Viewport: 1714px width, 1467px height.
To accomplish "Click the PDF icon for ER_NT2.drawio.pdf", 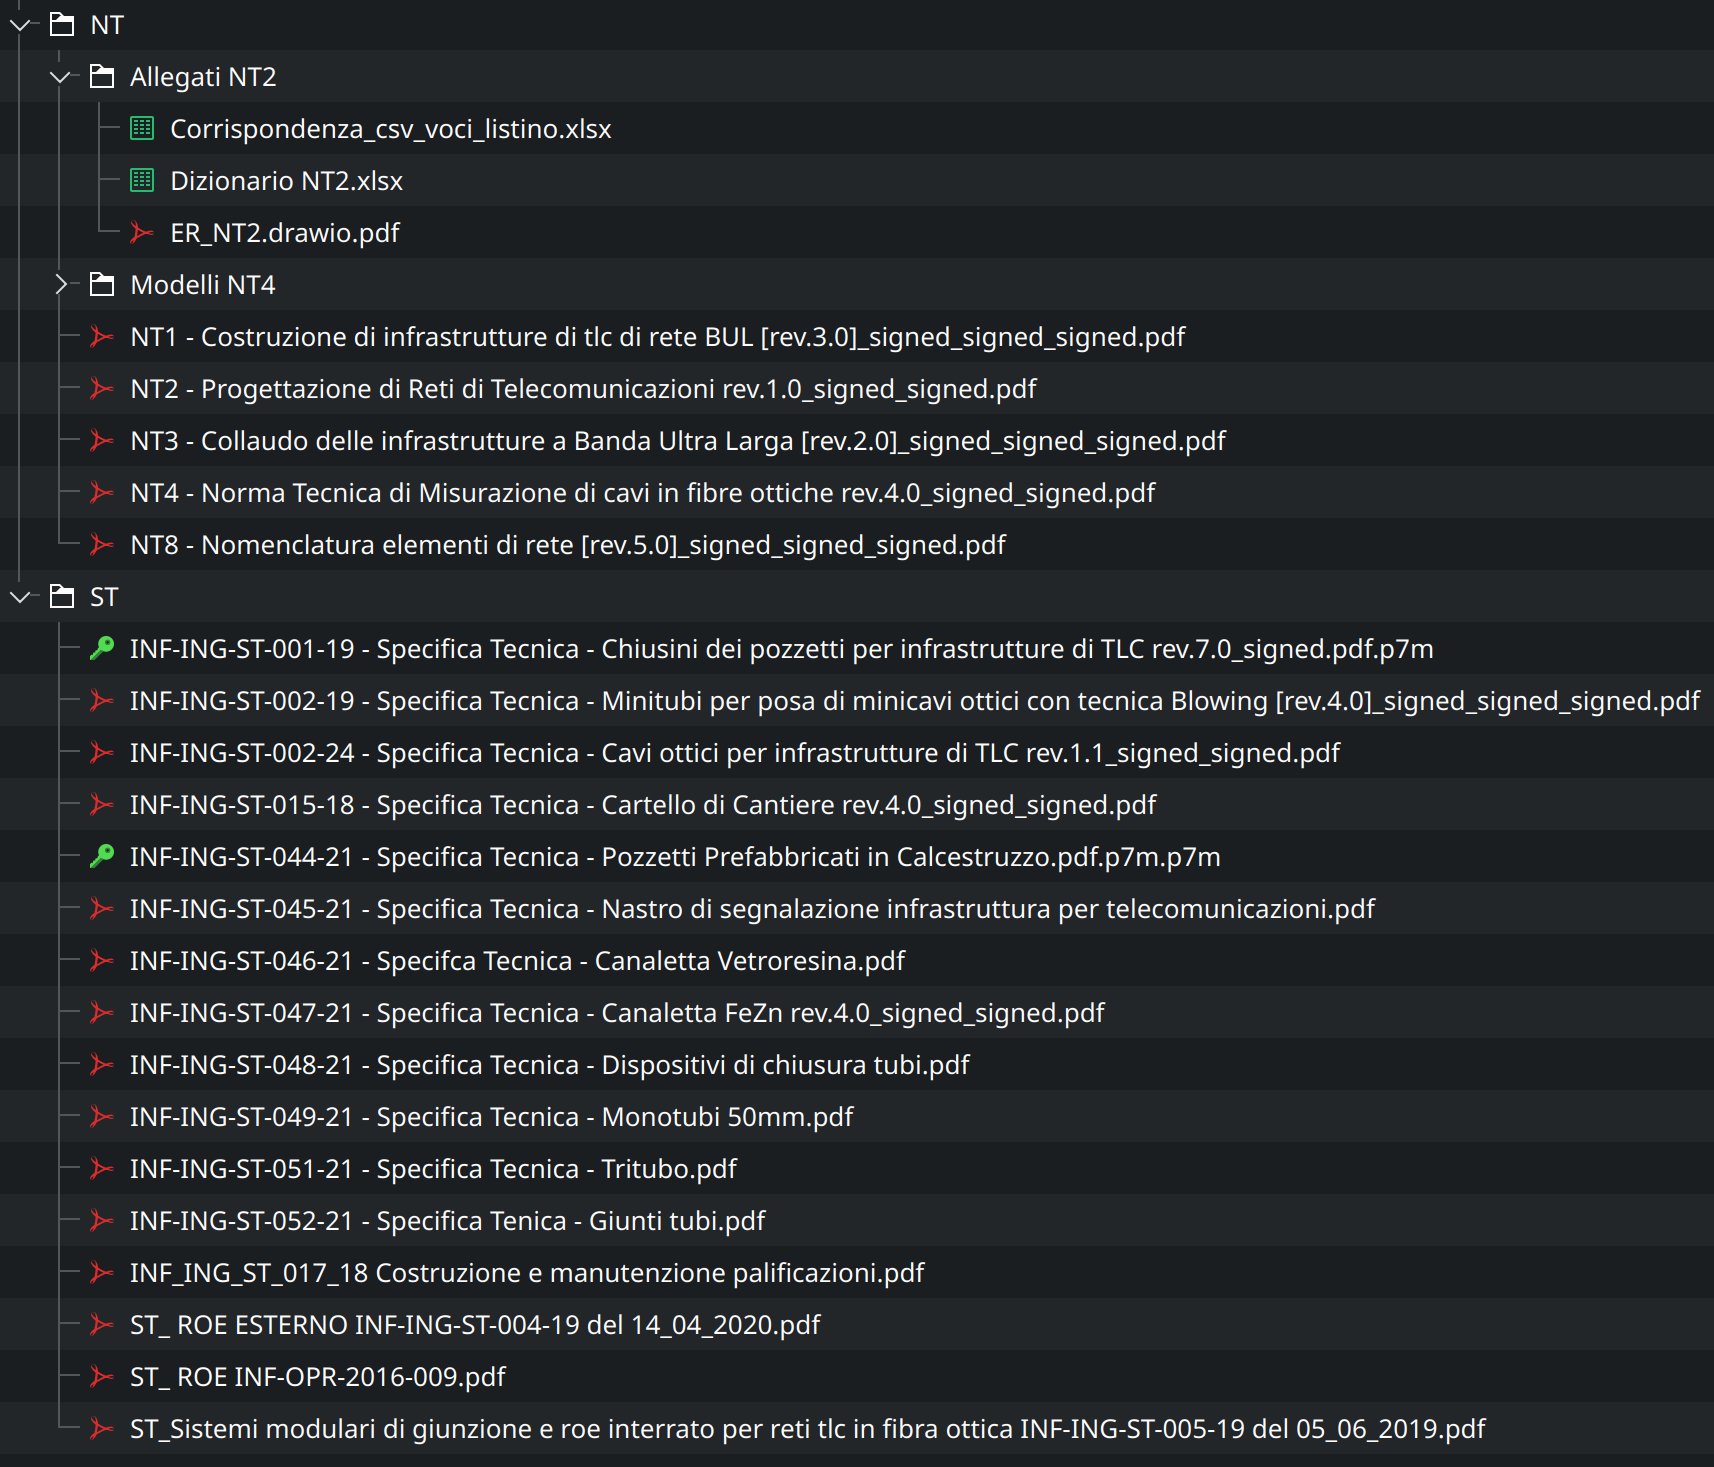I will [x=142, y=233].
